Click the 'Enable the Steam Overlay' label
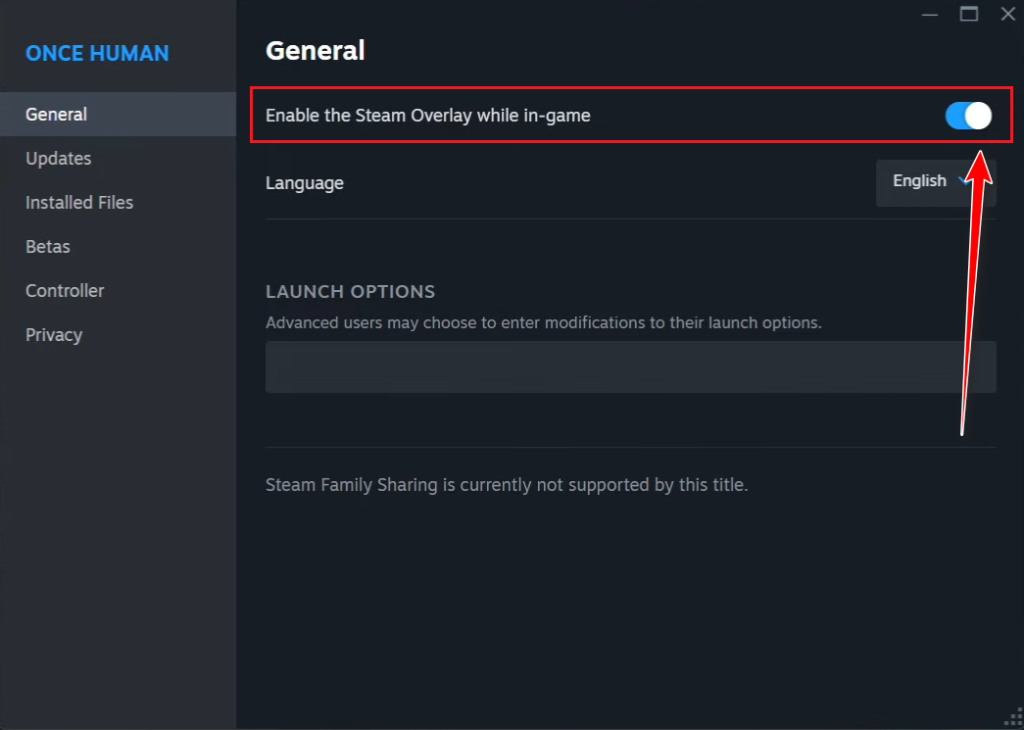This screenshot has width=1024, height=730. [x=428, y=116]
